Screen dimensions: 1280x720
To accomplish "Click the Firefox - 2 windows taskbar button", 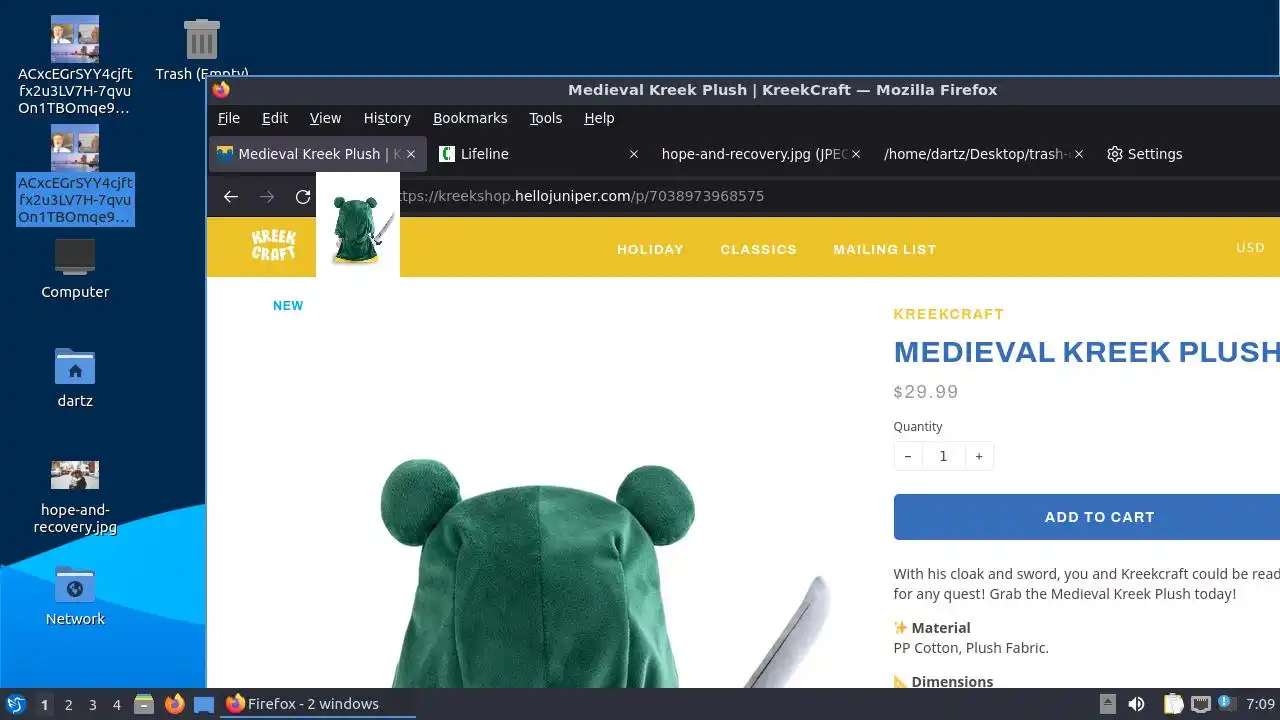I will (319, 704).
